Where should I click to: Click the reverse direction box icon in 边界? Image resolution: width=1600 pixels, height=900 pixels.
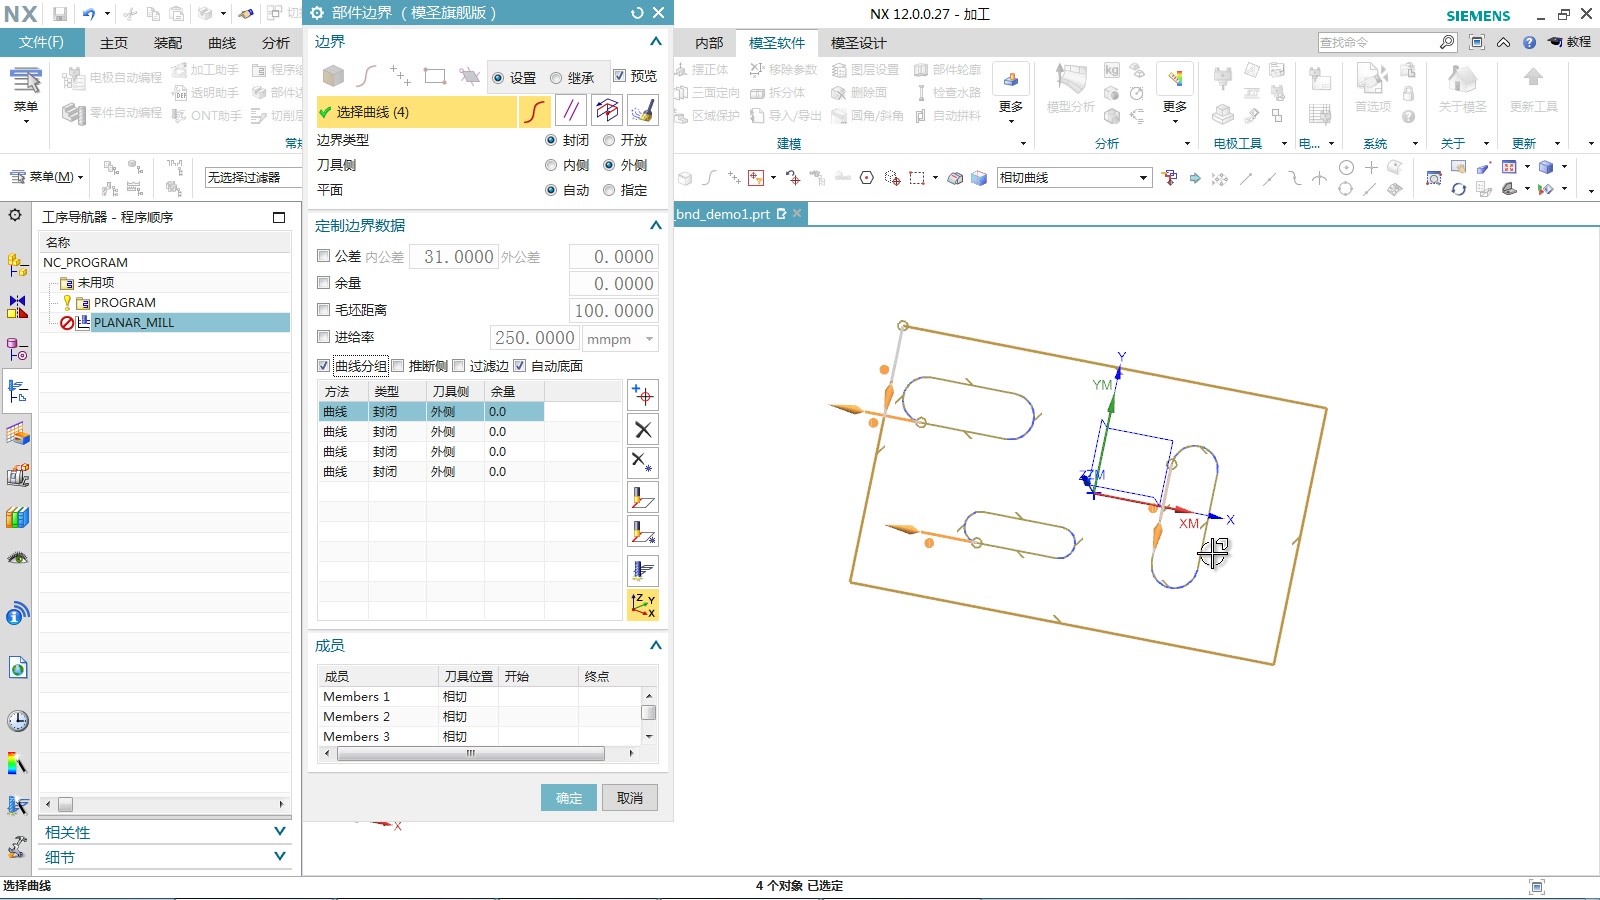coord(606,111)
